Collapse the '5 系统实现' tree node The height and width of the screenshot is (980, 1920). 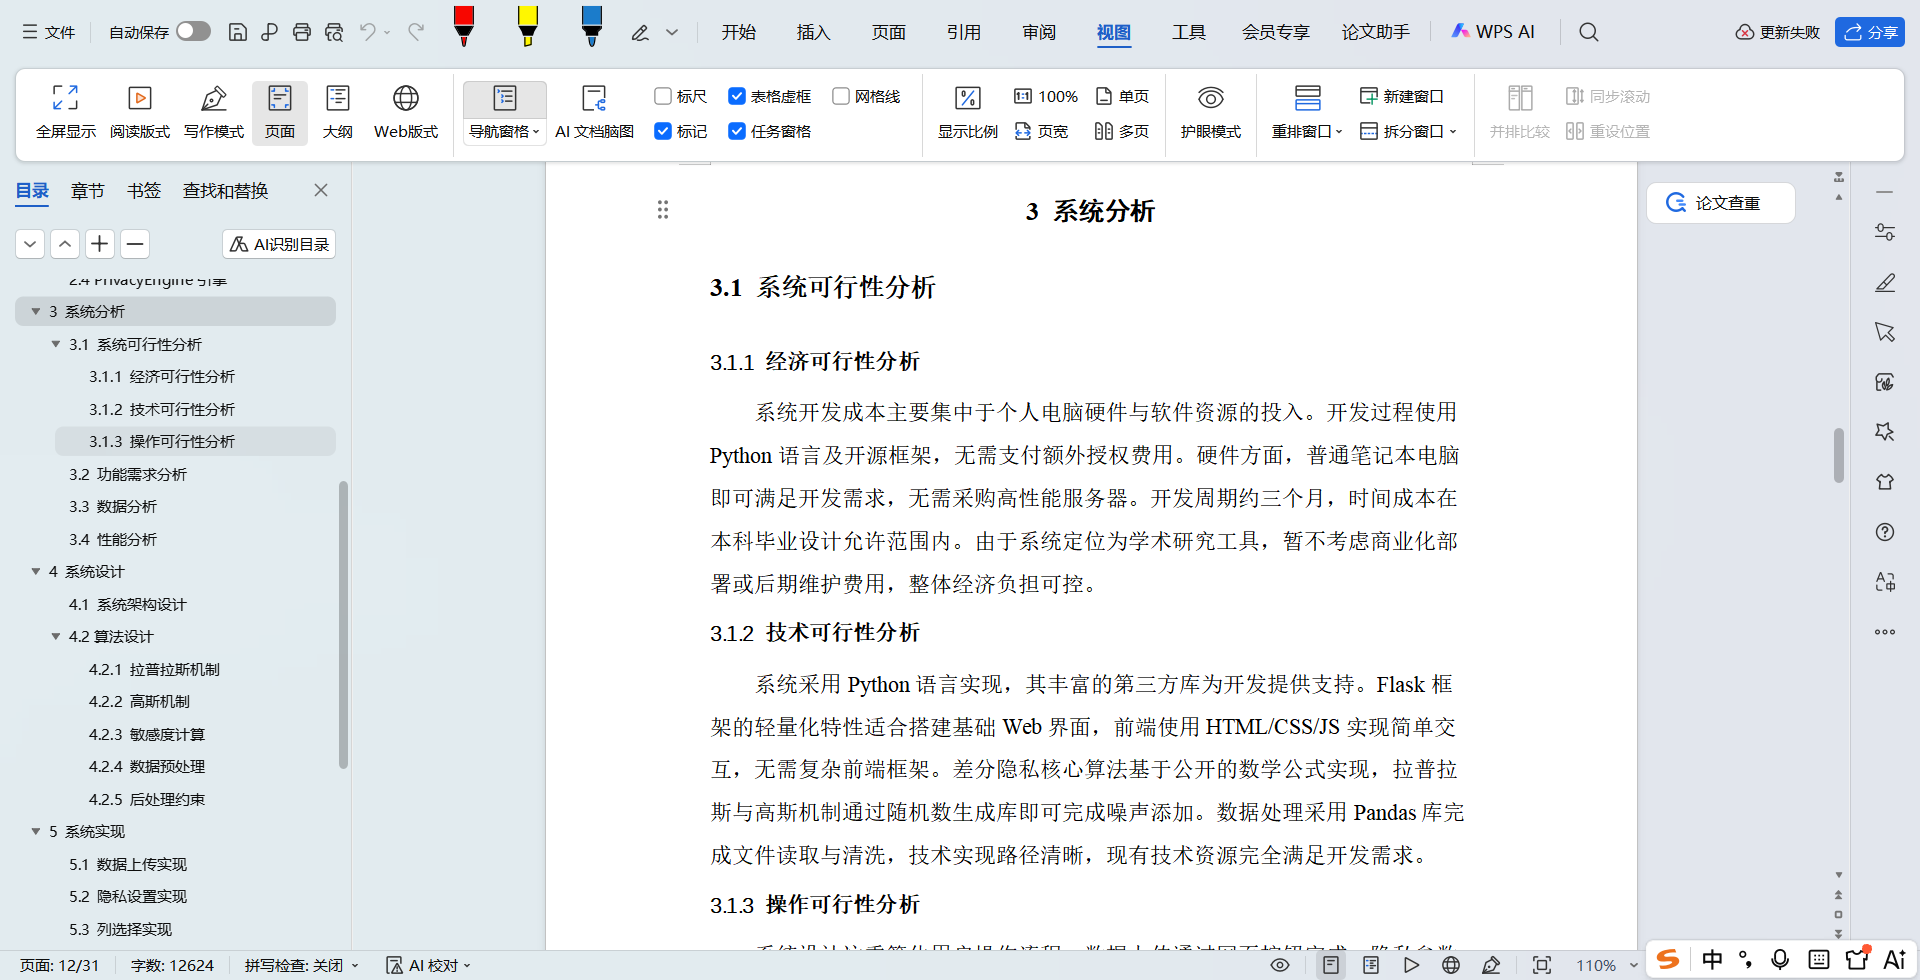point(36,831)
